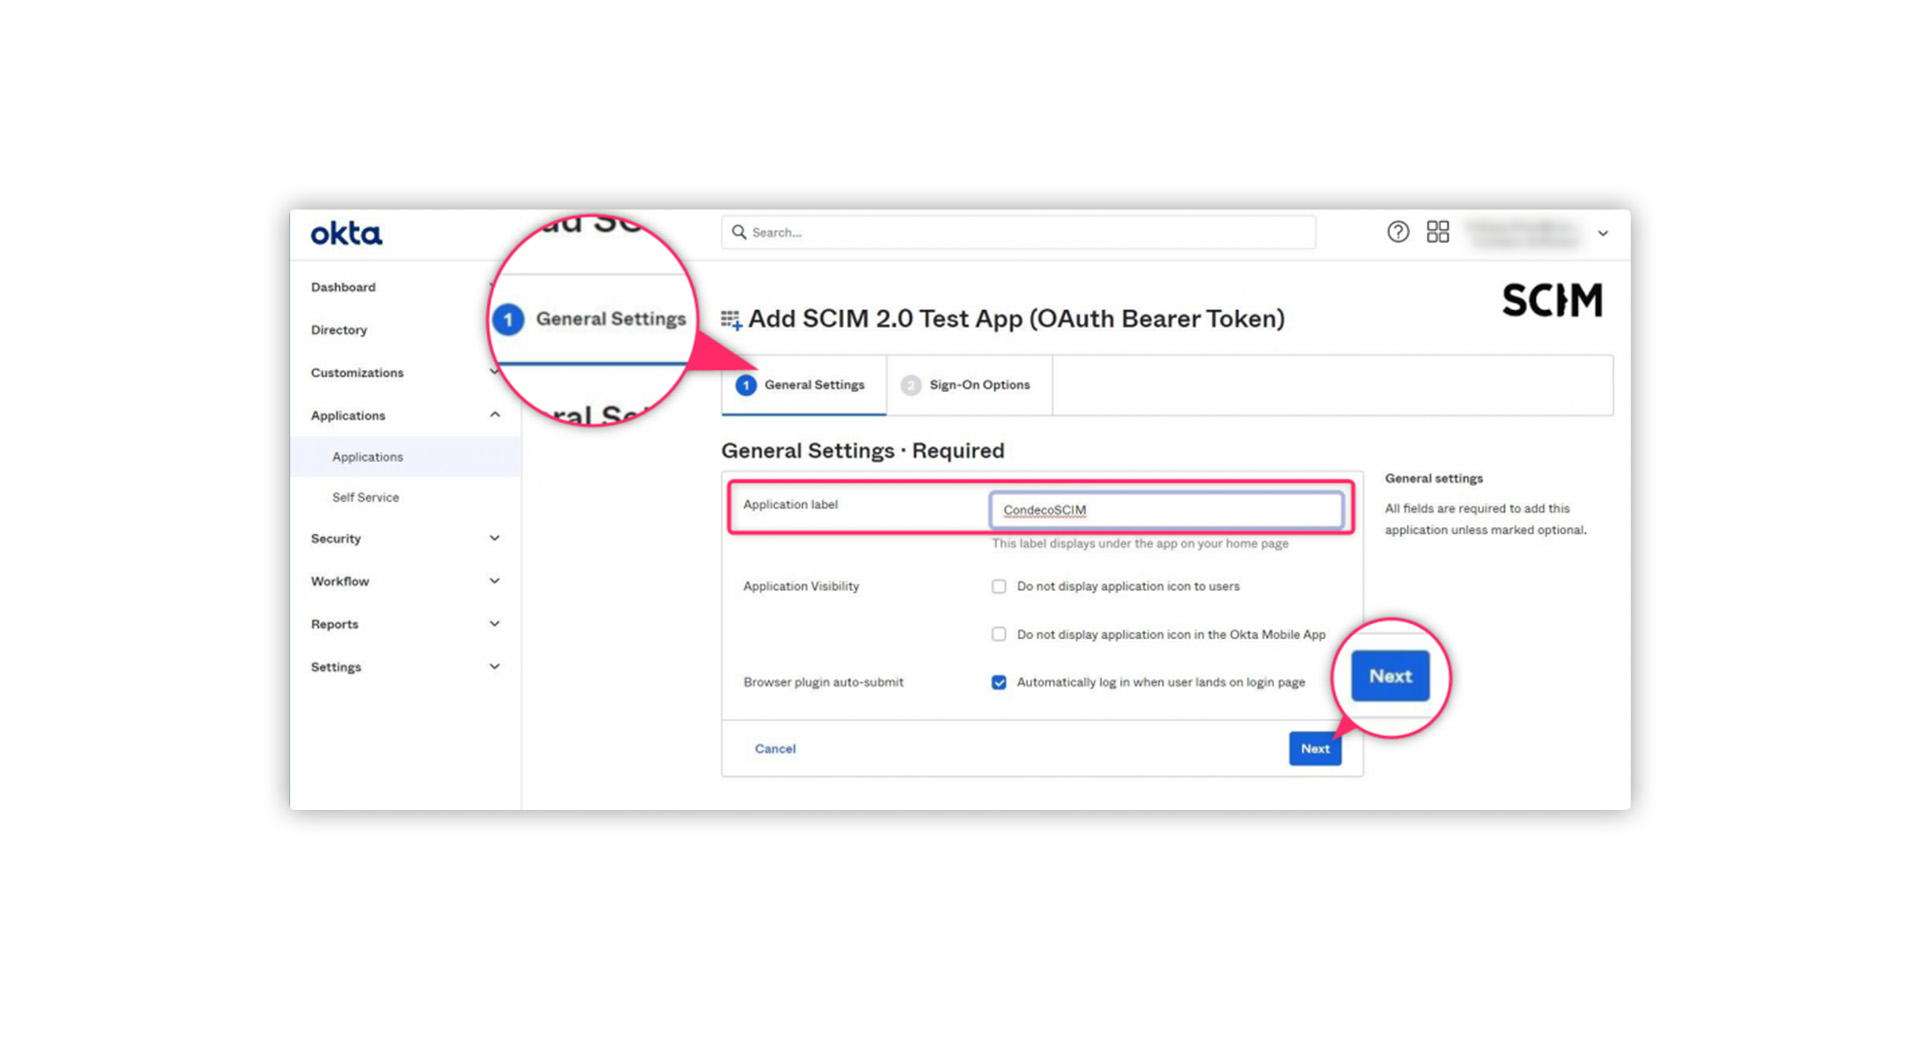Open the Dashboard menu item
This screenshot has width=1920, height=1040.
343,287
